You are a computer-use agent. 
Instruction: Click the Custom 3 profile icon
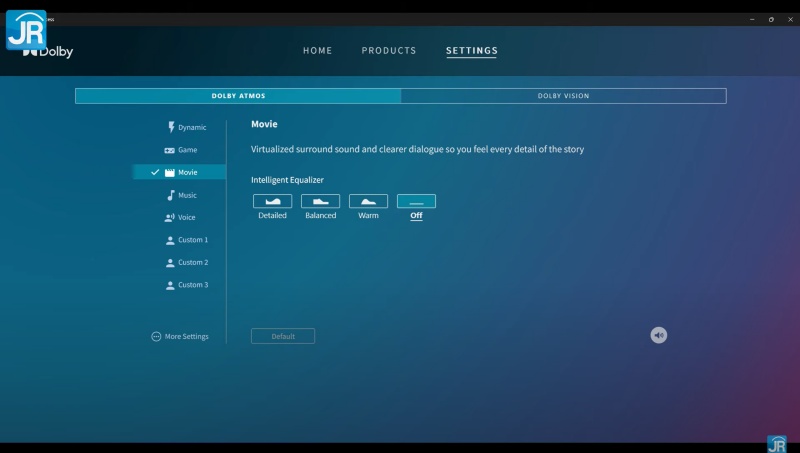pos(170,285)
